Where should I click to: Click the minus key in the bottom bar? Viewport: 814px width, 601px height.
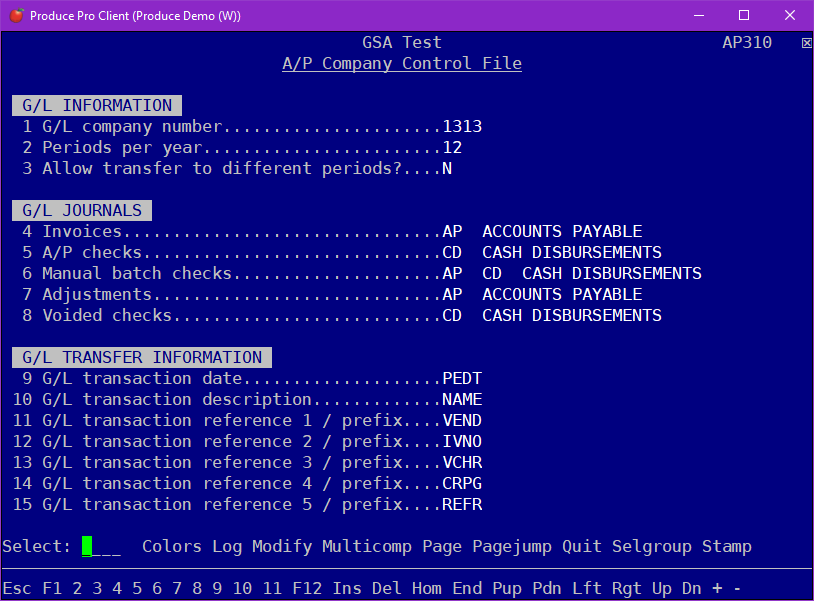tap(737, 588)
